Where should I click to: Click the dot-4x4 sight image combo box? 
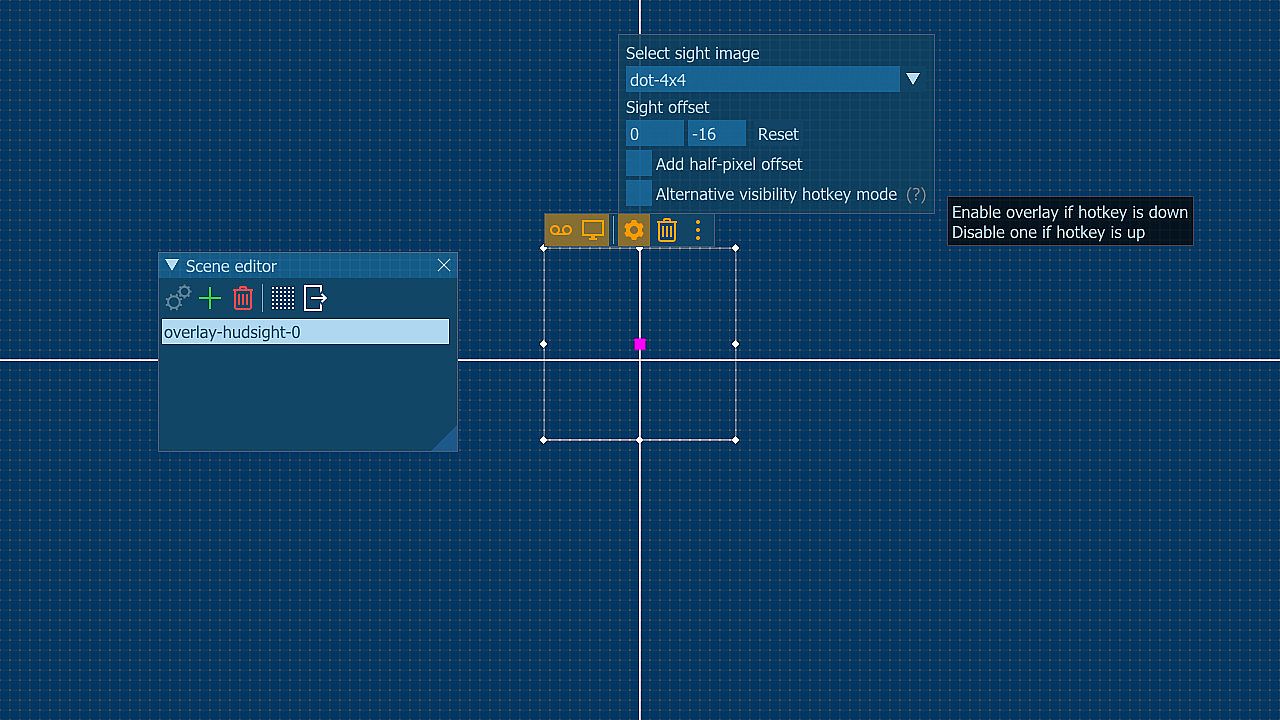762,80
